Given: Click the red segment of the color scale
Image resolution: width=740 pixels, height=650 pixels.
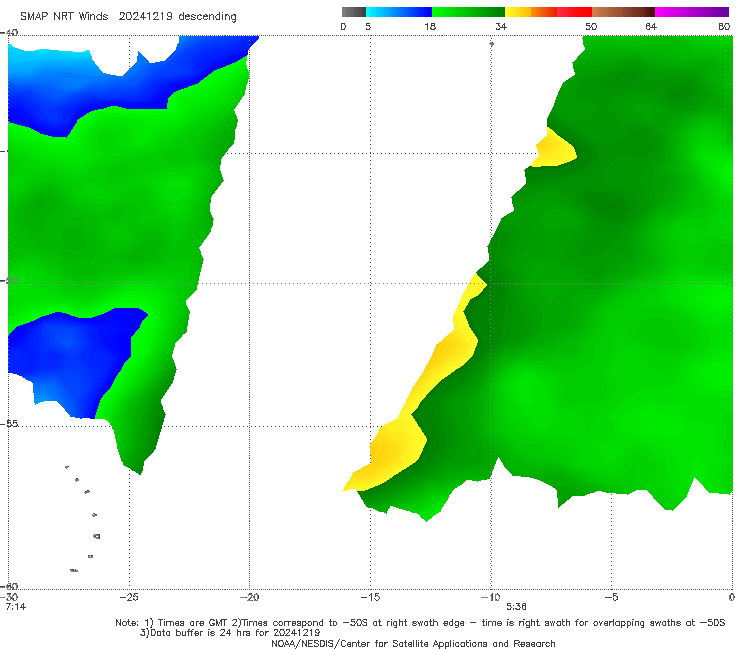Looking at the screenshot, I should tap(574, 12).
